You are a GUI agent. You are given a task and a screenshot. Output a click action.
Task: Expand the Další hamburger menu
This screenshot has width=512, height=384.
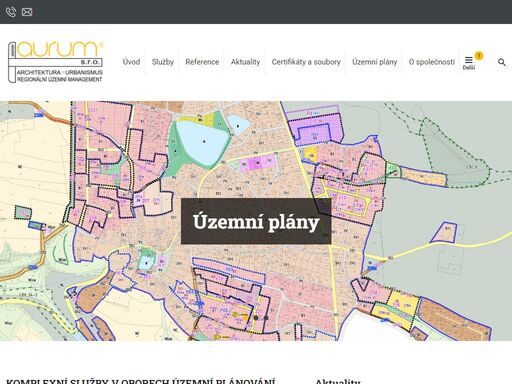469,62
